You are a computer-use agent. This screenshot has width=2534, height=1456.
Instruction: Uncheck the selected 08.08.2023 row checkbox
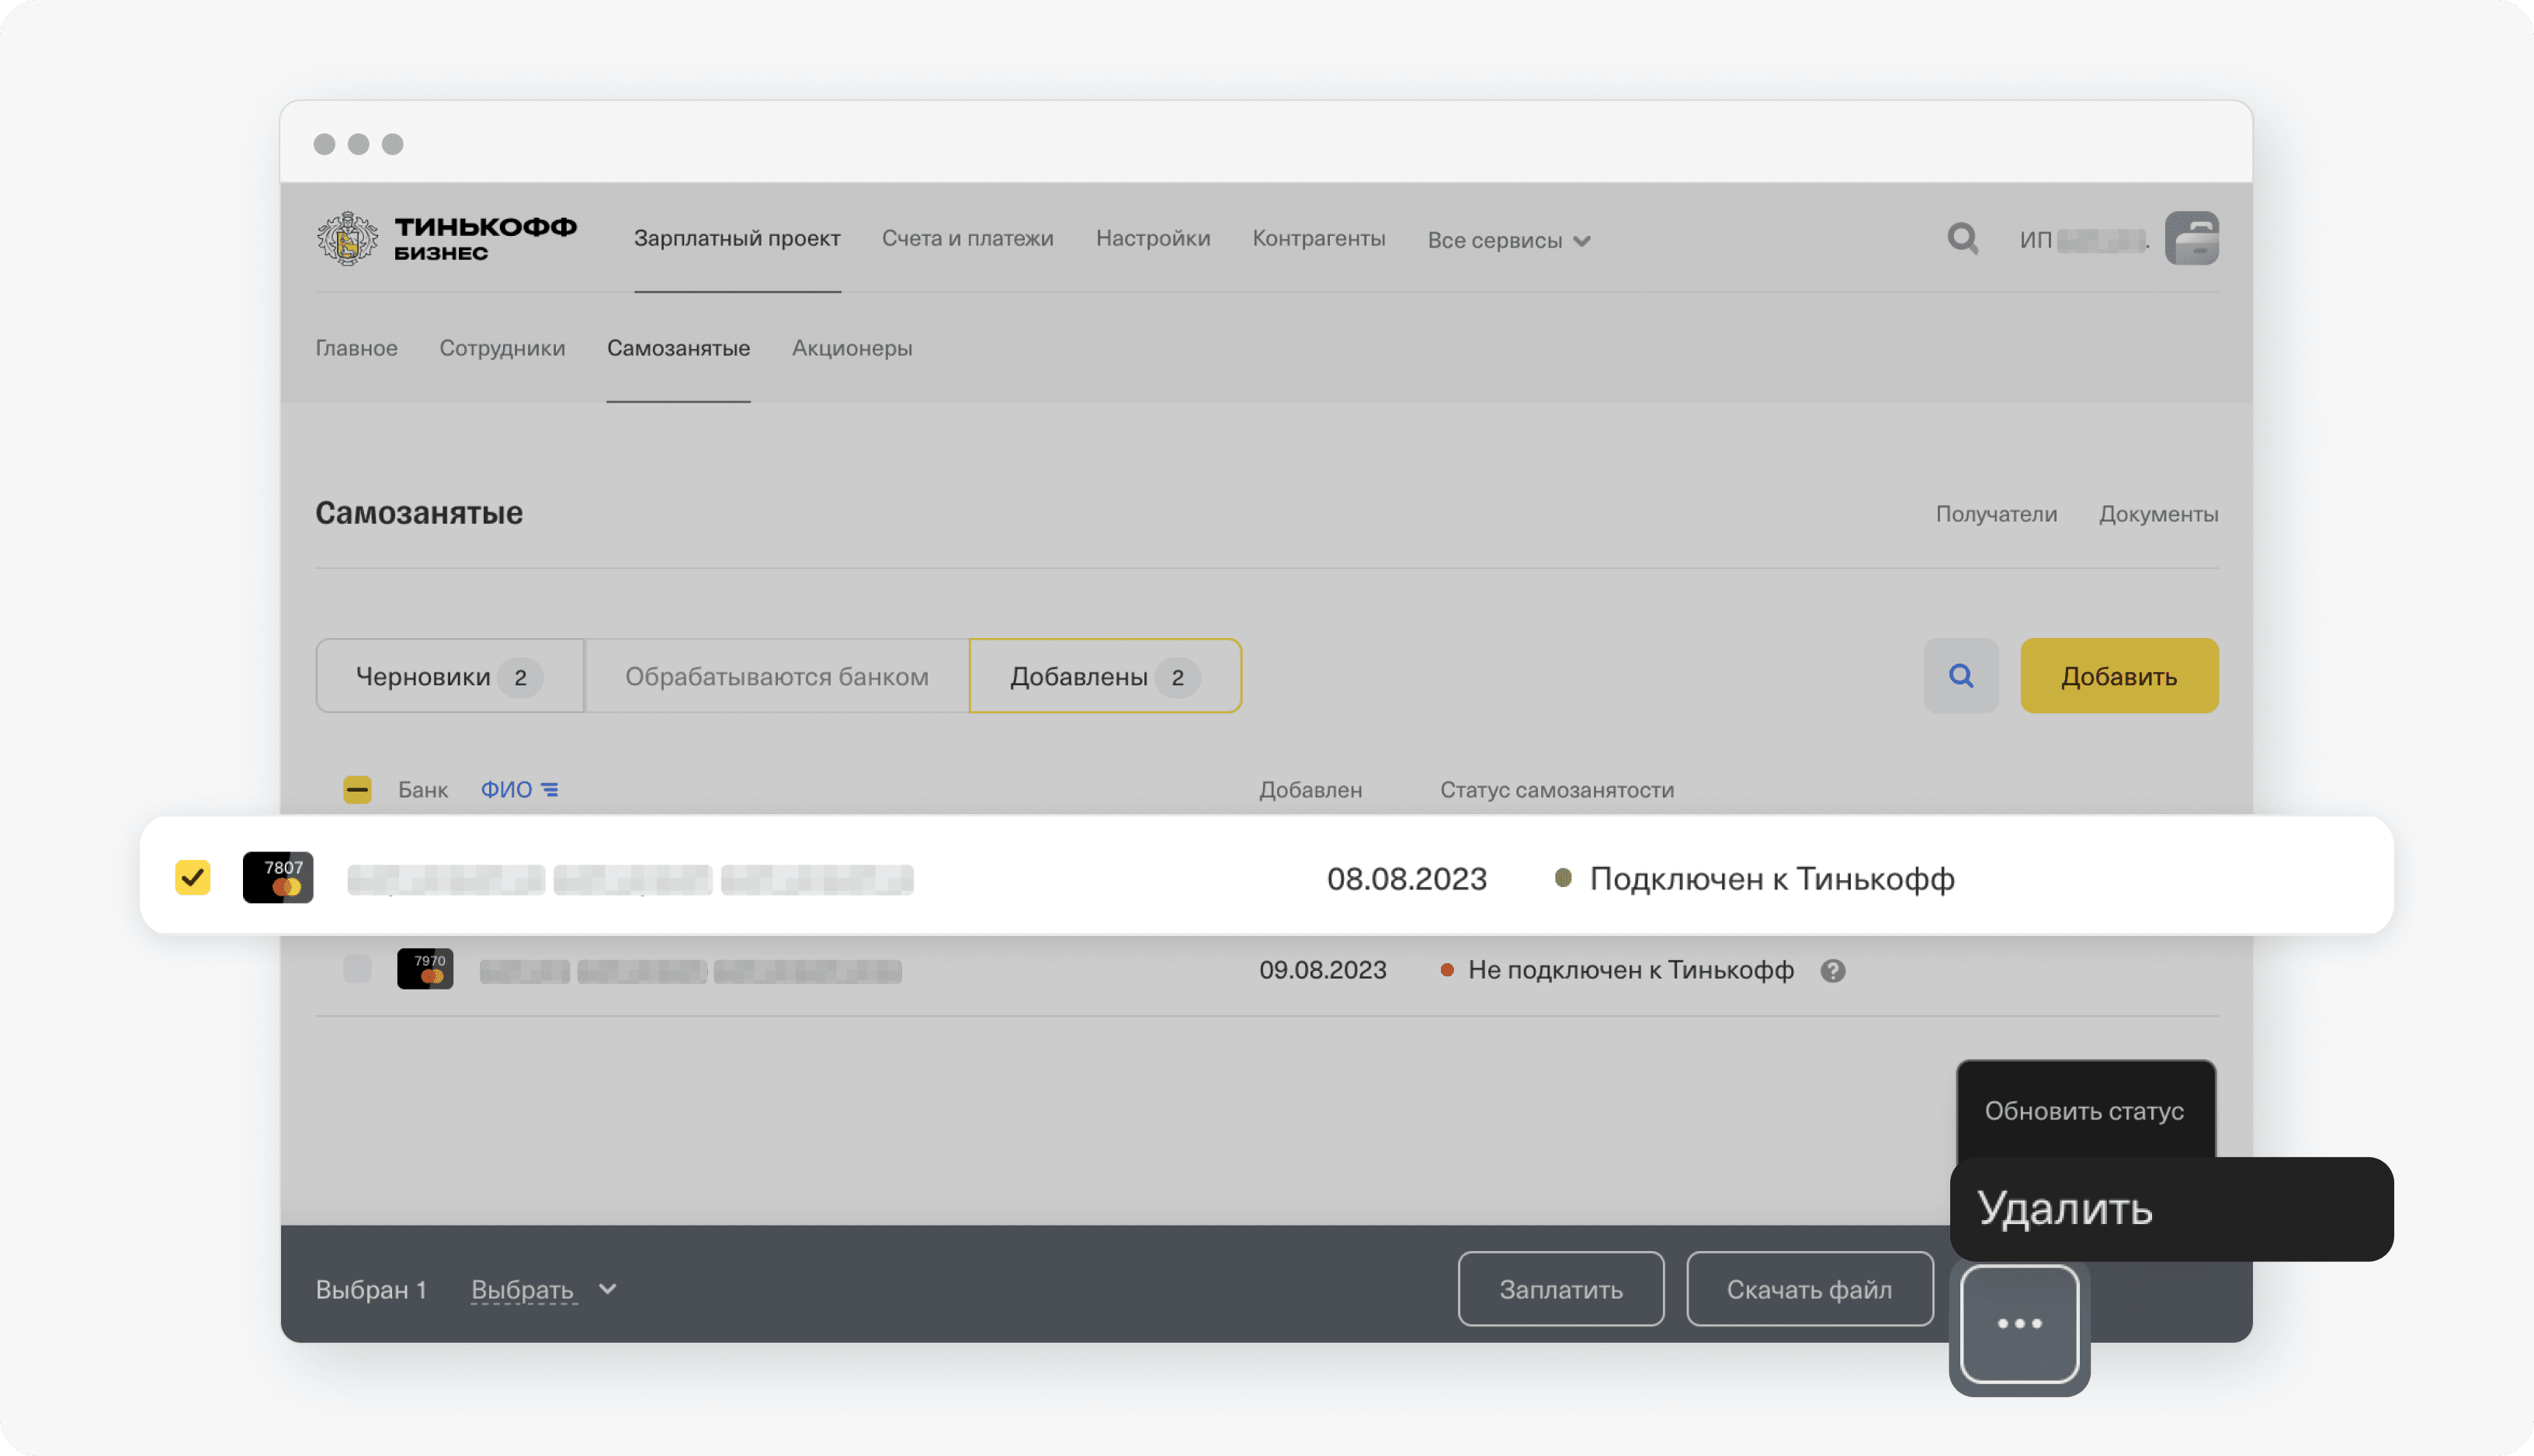tap(192, 878)
